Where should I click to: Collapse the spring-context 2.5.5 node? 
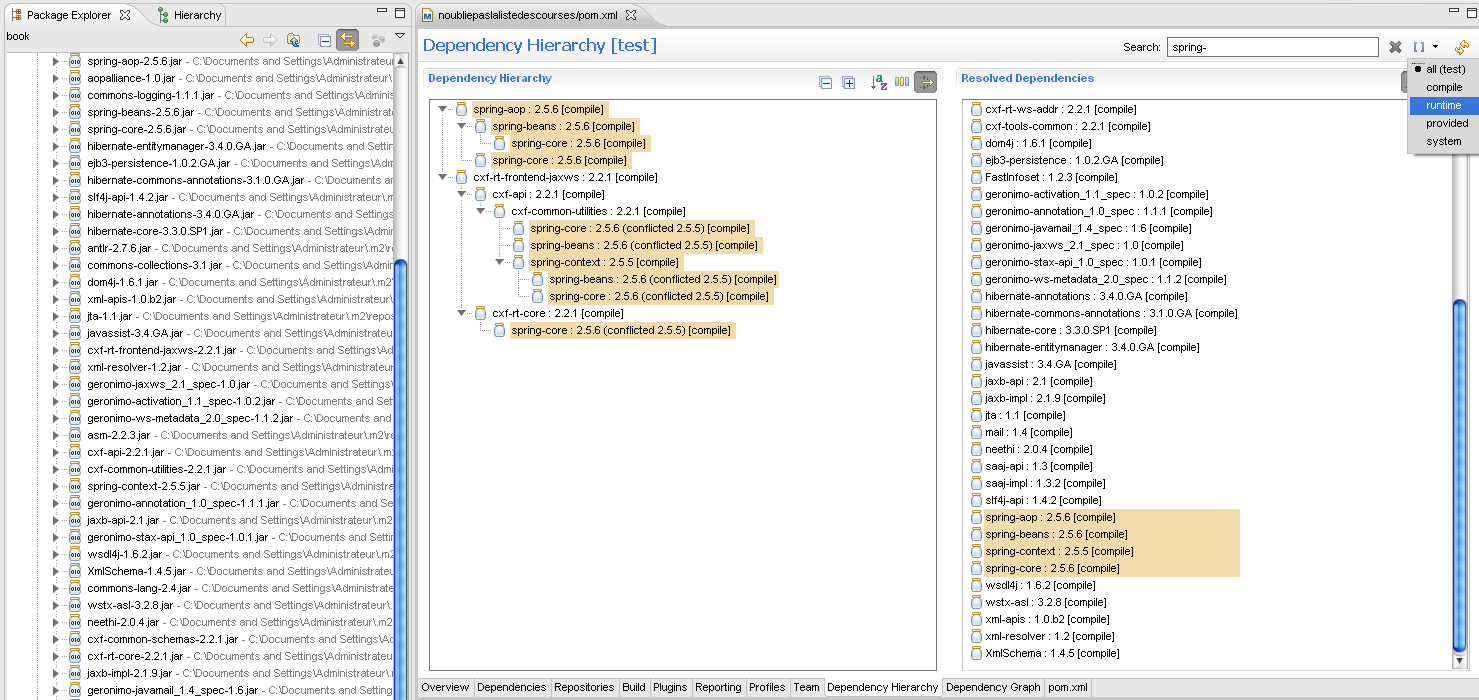click(500, 262)
